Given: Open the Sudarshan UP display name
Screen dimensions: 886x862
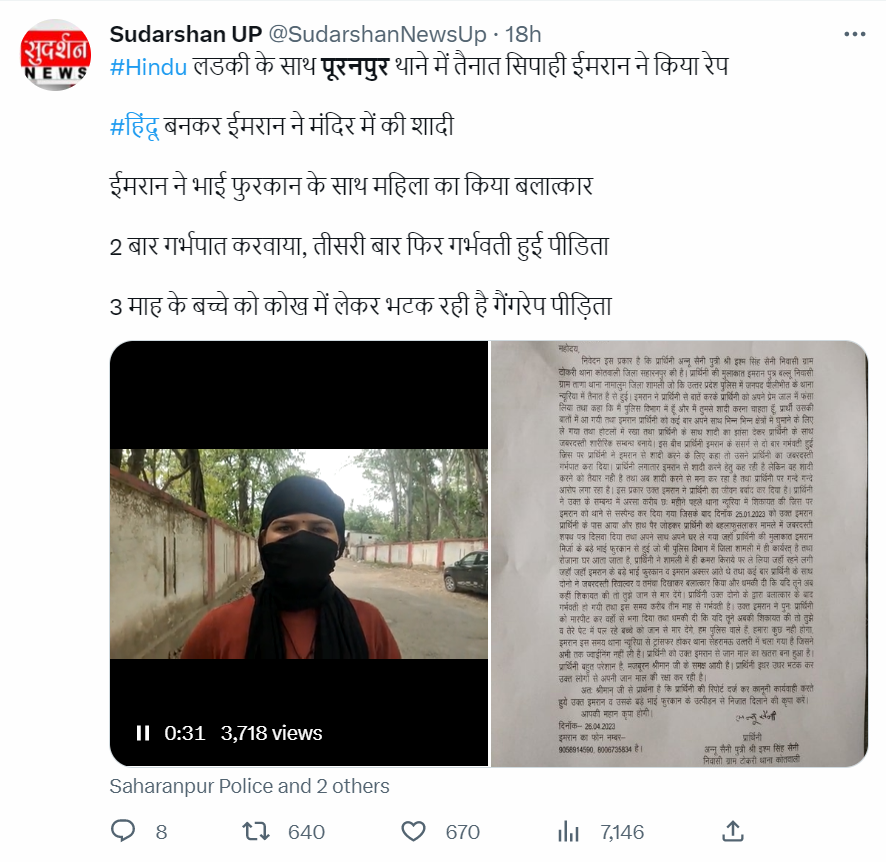Looking at the screenshot, I should click(186, 34).
